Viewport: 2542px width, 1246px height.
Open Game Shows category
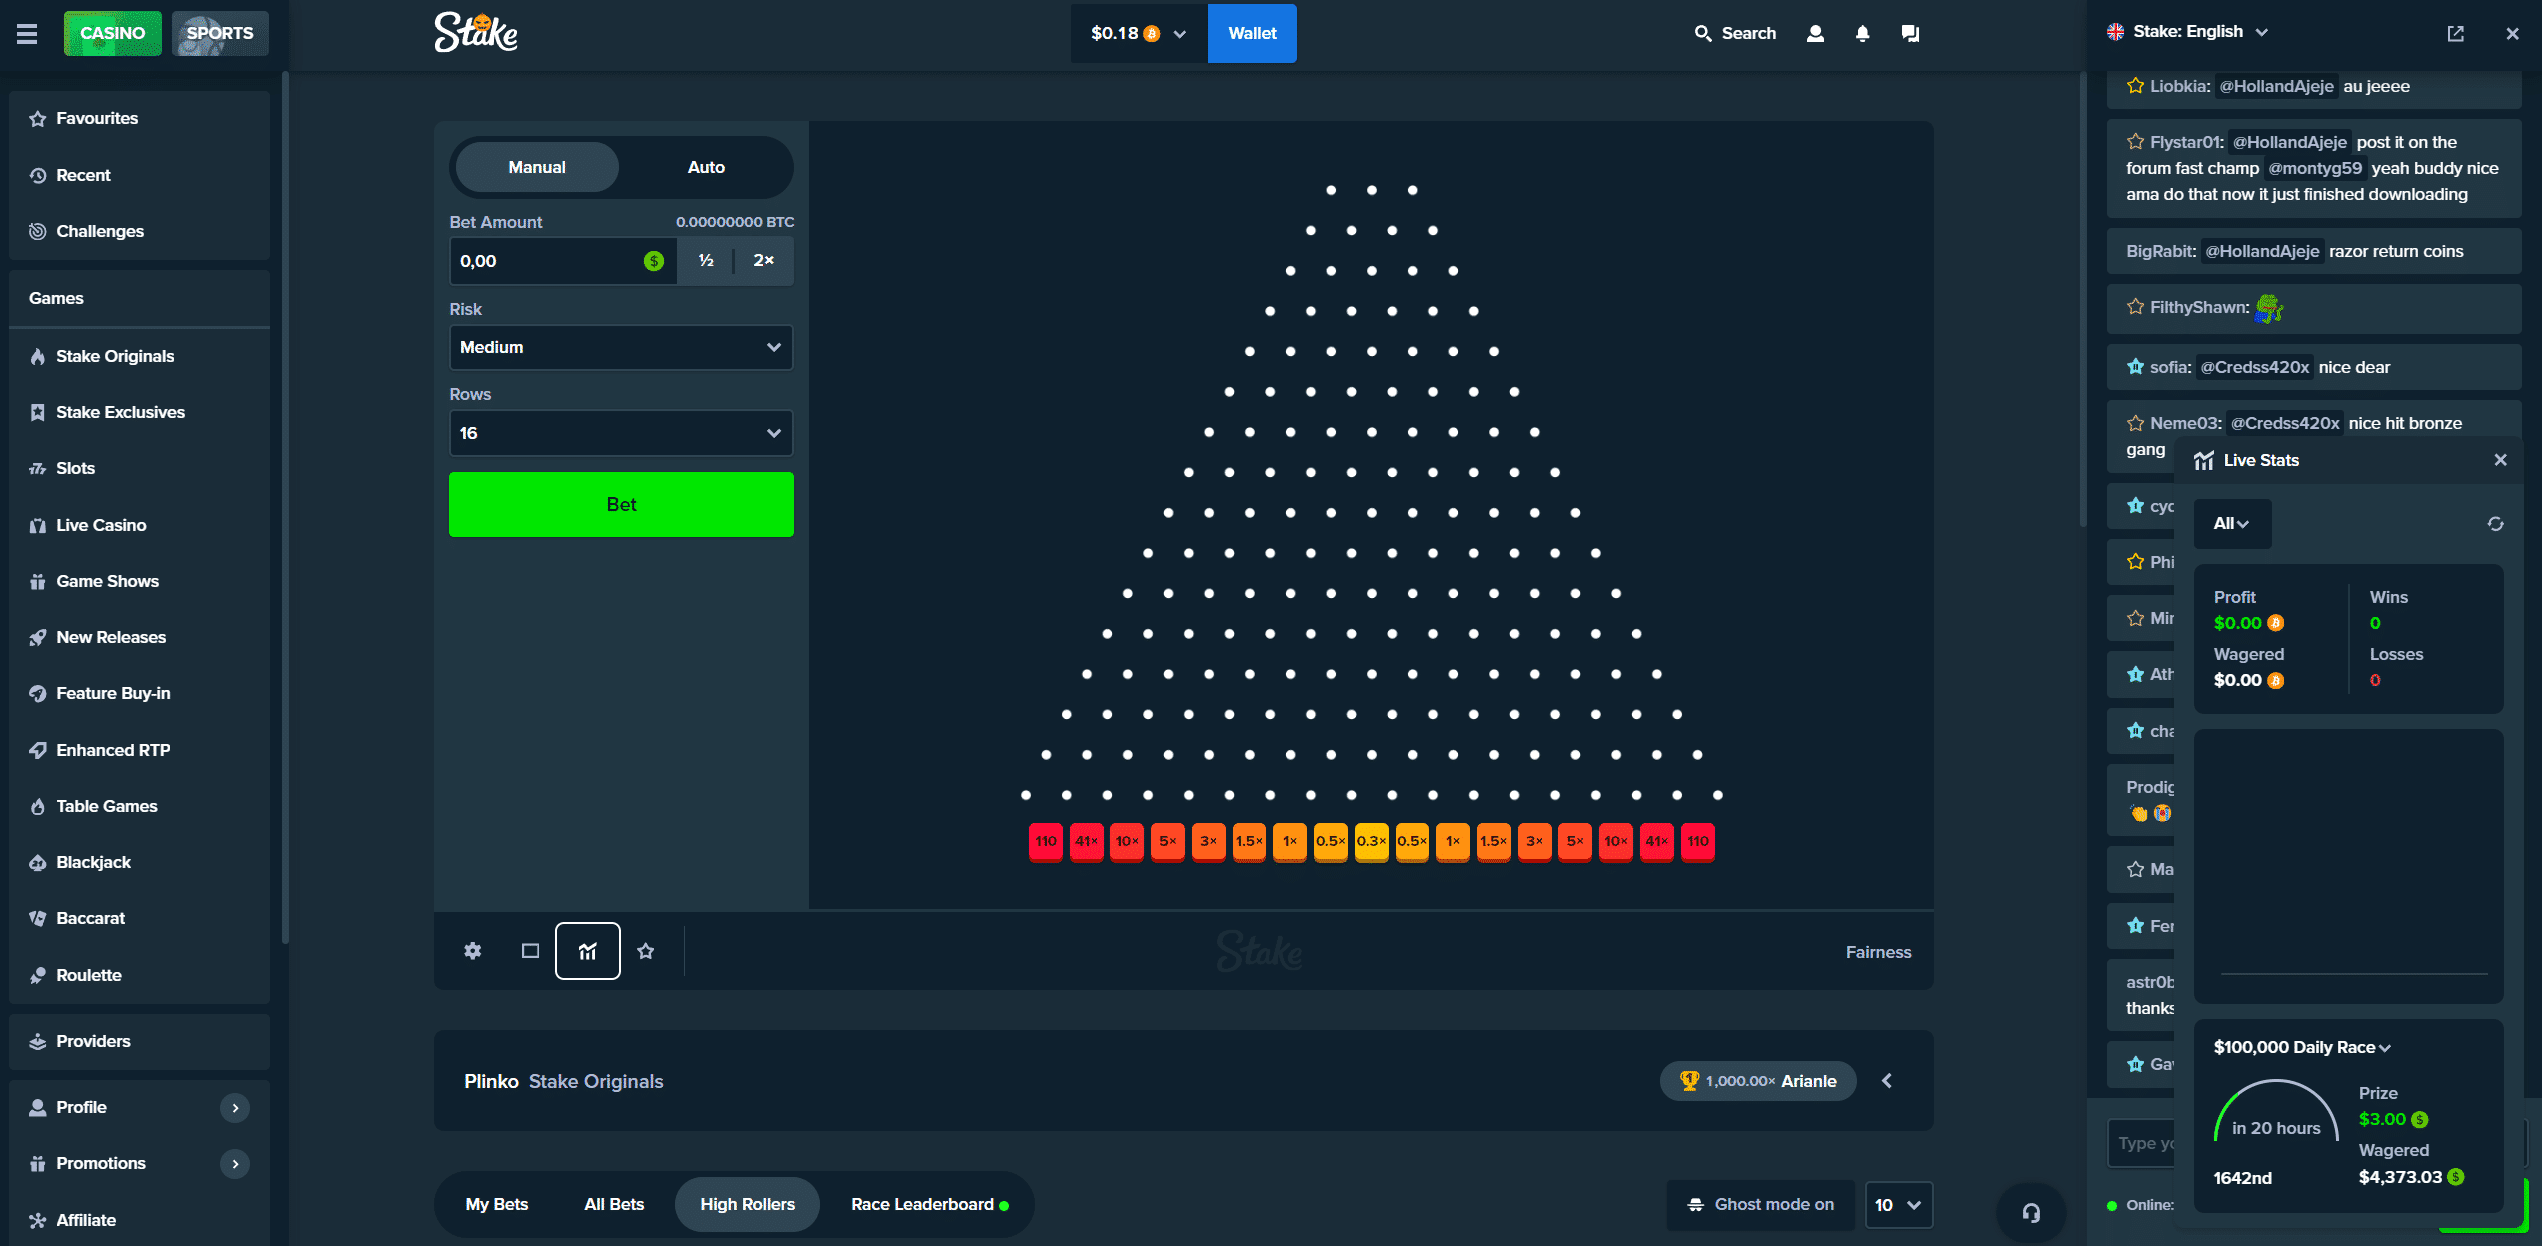pyautogui.click(x=139, y=581)
